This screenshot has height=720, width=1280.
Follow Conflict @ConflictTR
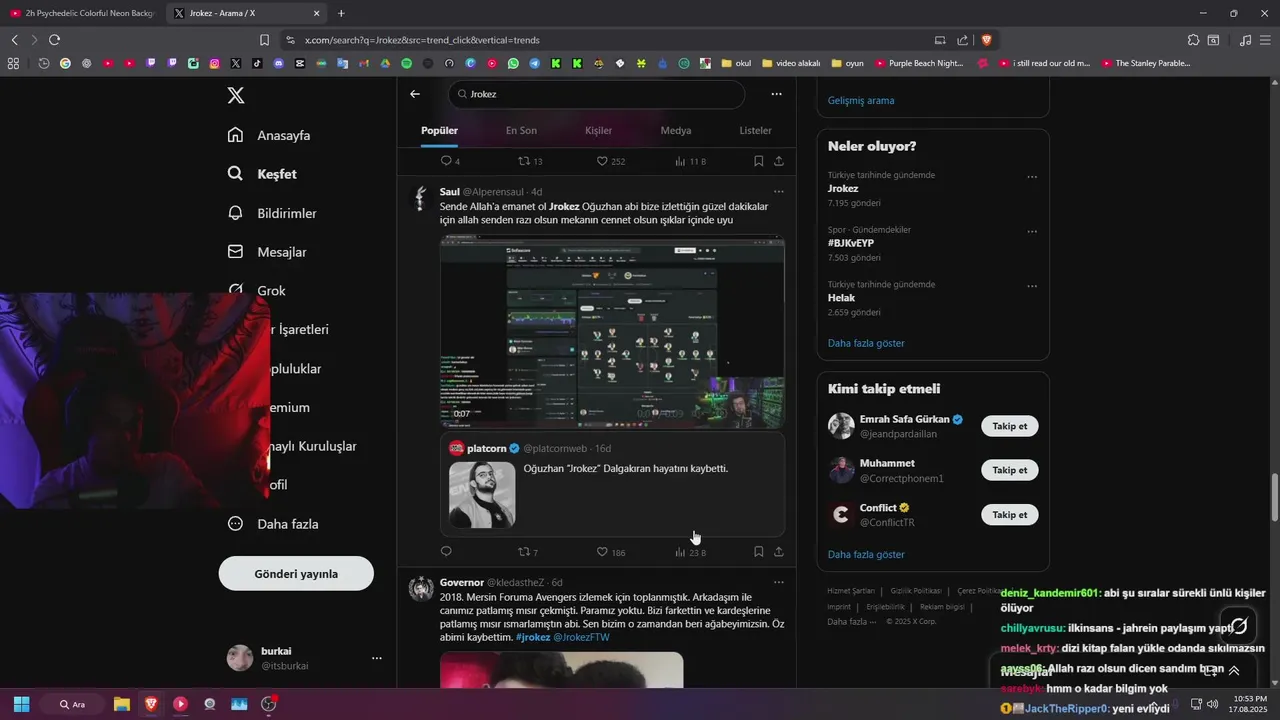coord(1010,514)
